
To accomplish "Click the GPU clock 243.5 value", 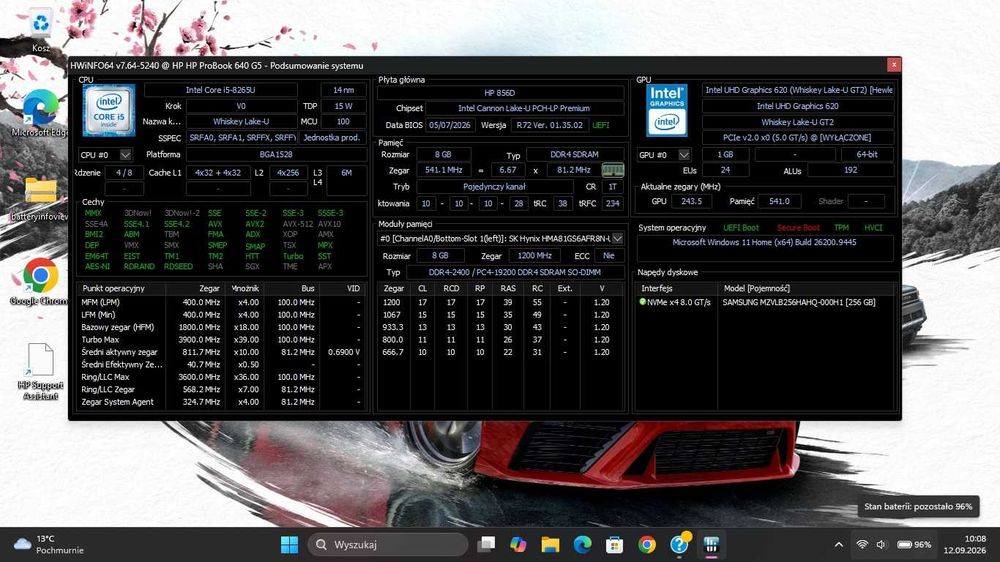I will (691, 201).
